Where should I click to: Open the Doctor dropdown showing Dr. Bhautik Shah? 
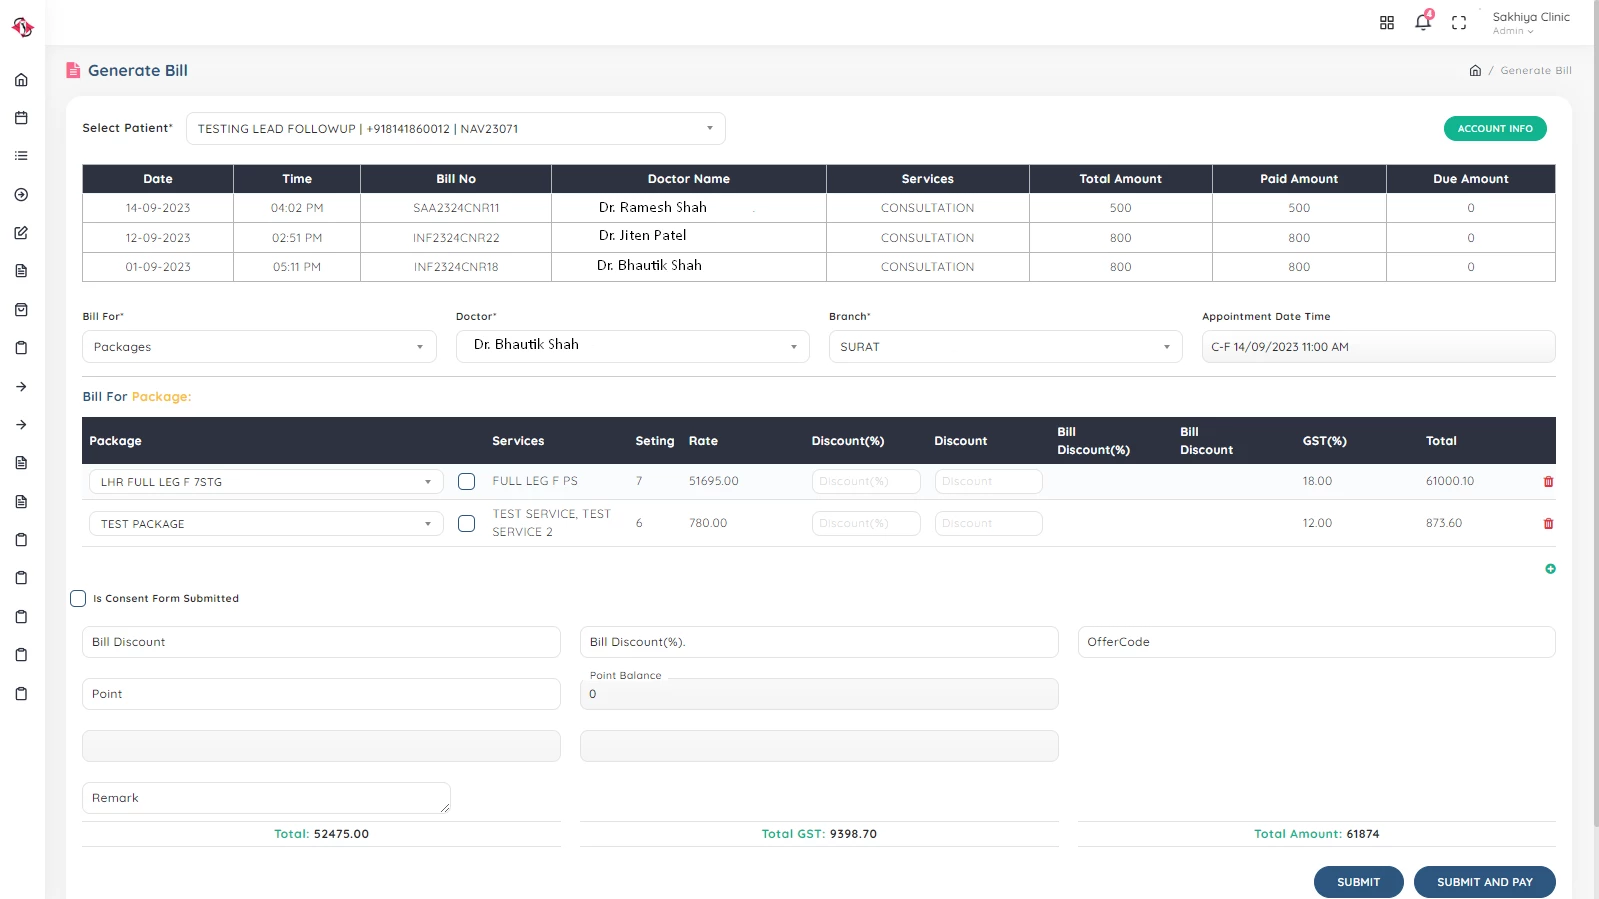[x=632, y=347]
